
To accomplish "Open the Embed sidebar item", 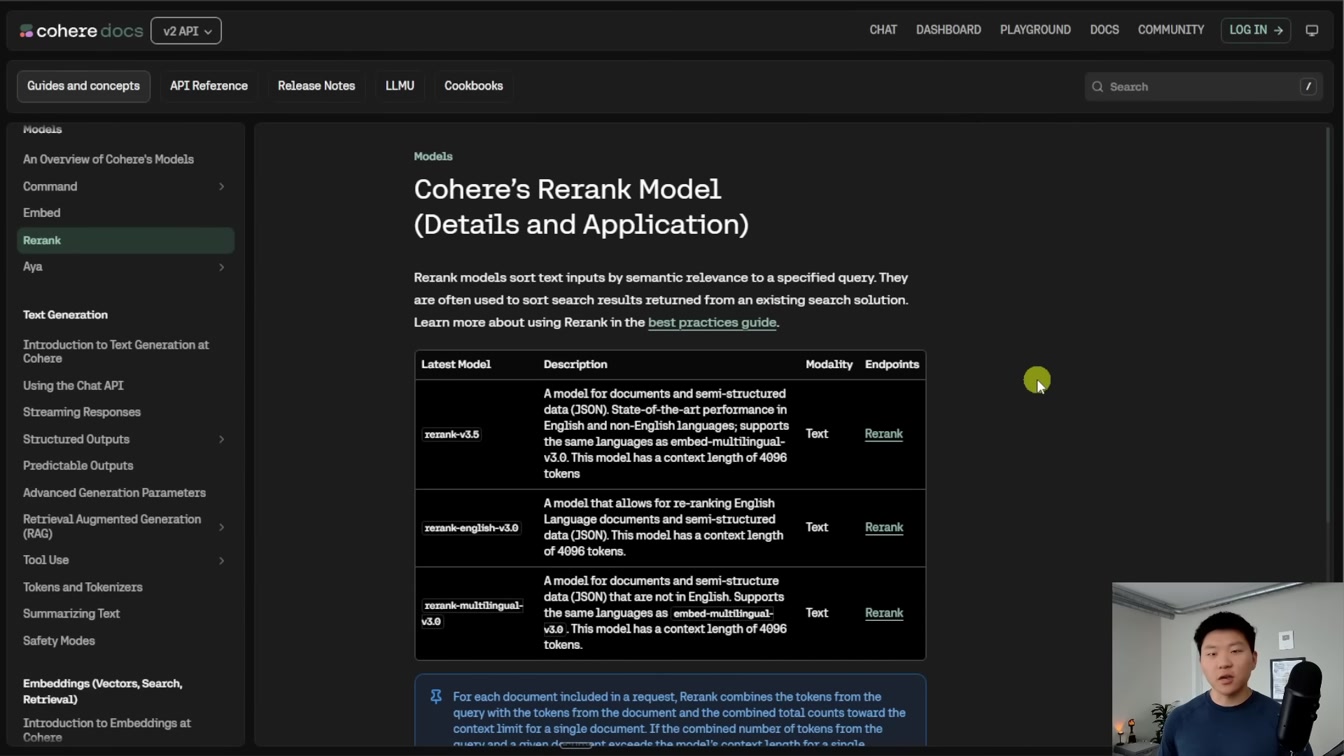I will [x=42, y=213].
